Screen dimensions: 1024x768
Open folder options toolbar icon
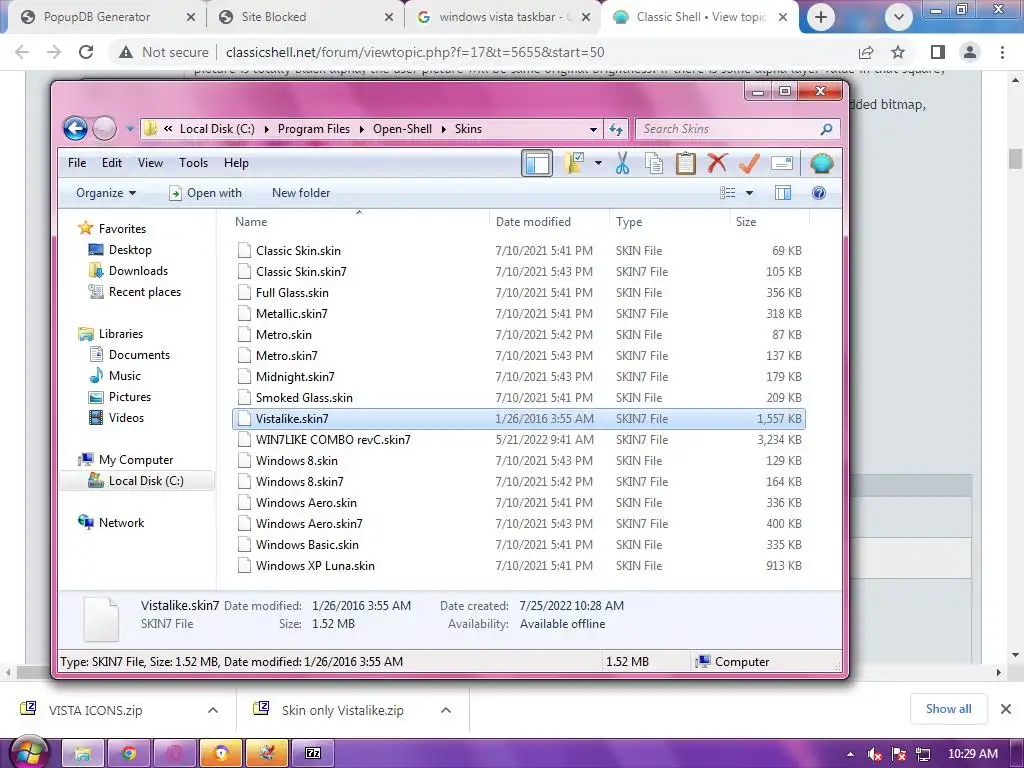tap(574, 163)
